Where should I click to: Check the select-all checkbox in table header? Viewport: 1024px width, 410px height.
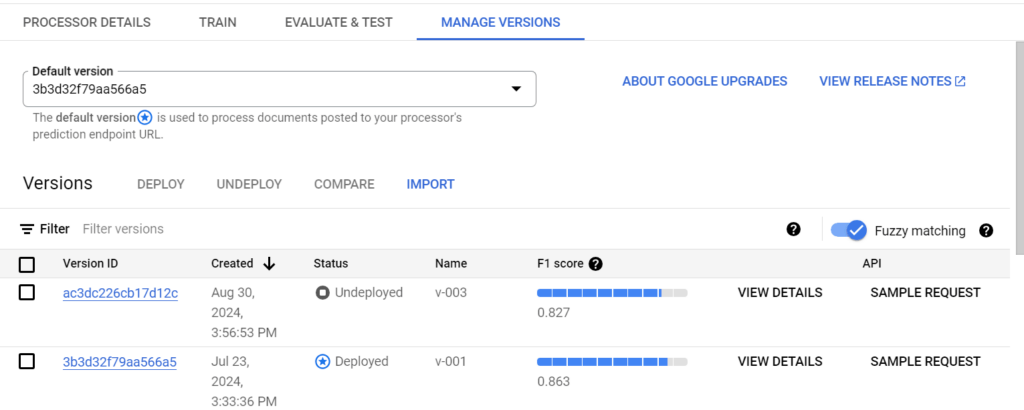27,264
